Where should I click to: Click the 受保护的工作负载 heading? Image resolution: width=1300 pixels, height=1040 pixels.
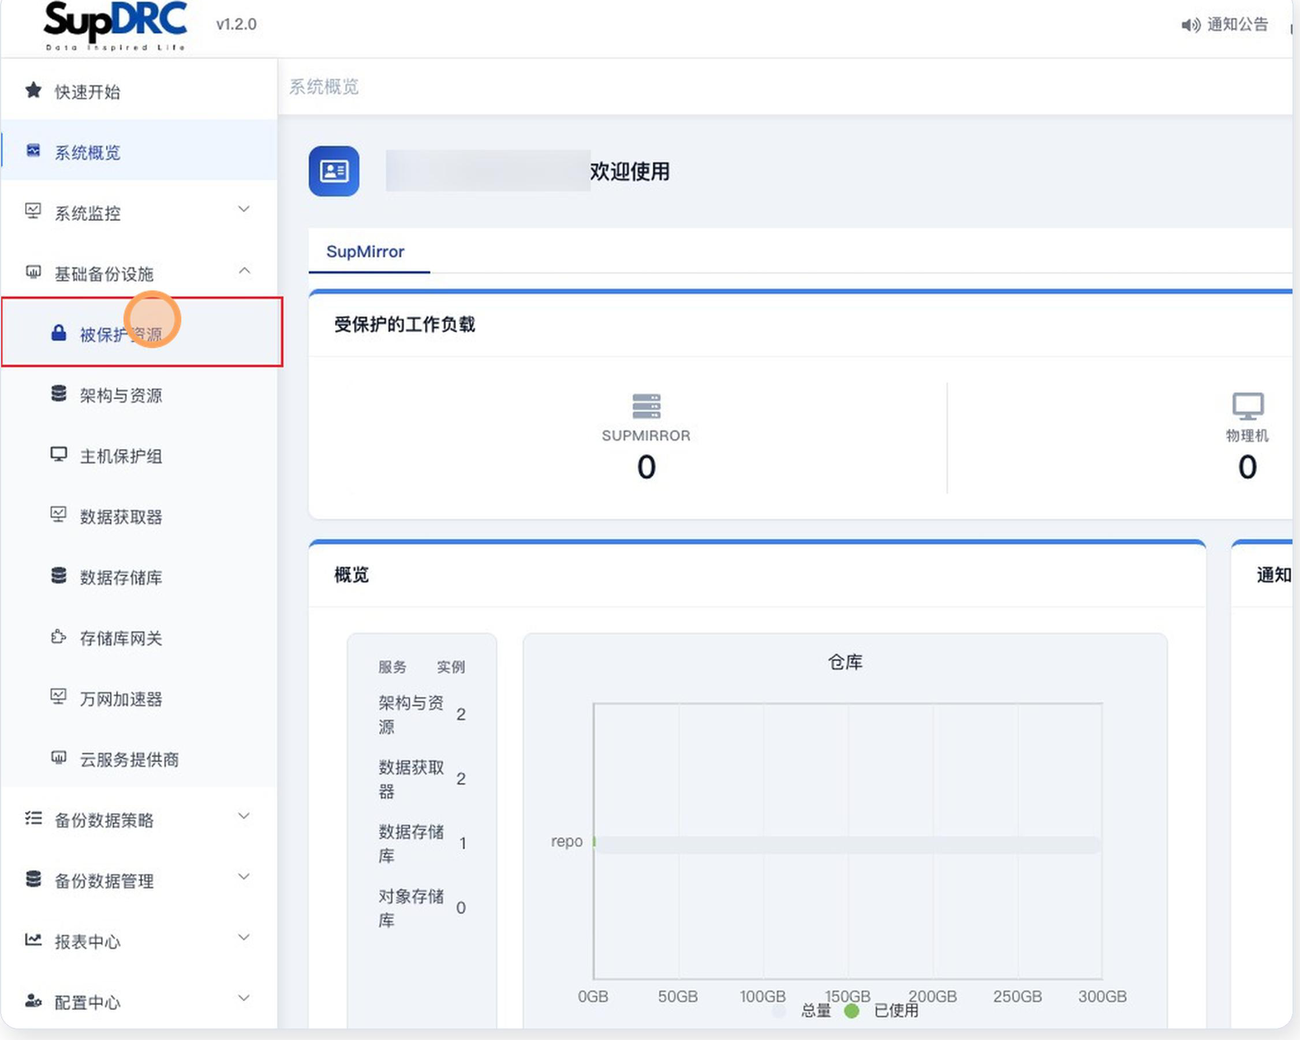point(404,324)
